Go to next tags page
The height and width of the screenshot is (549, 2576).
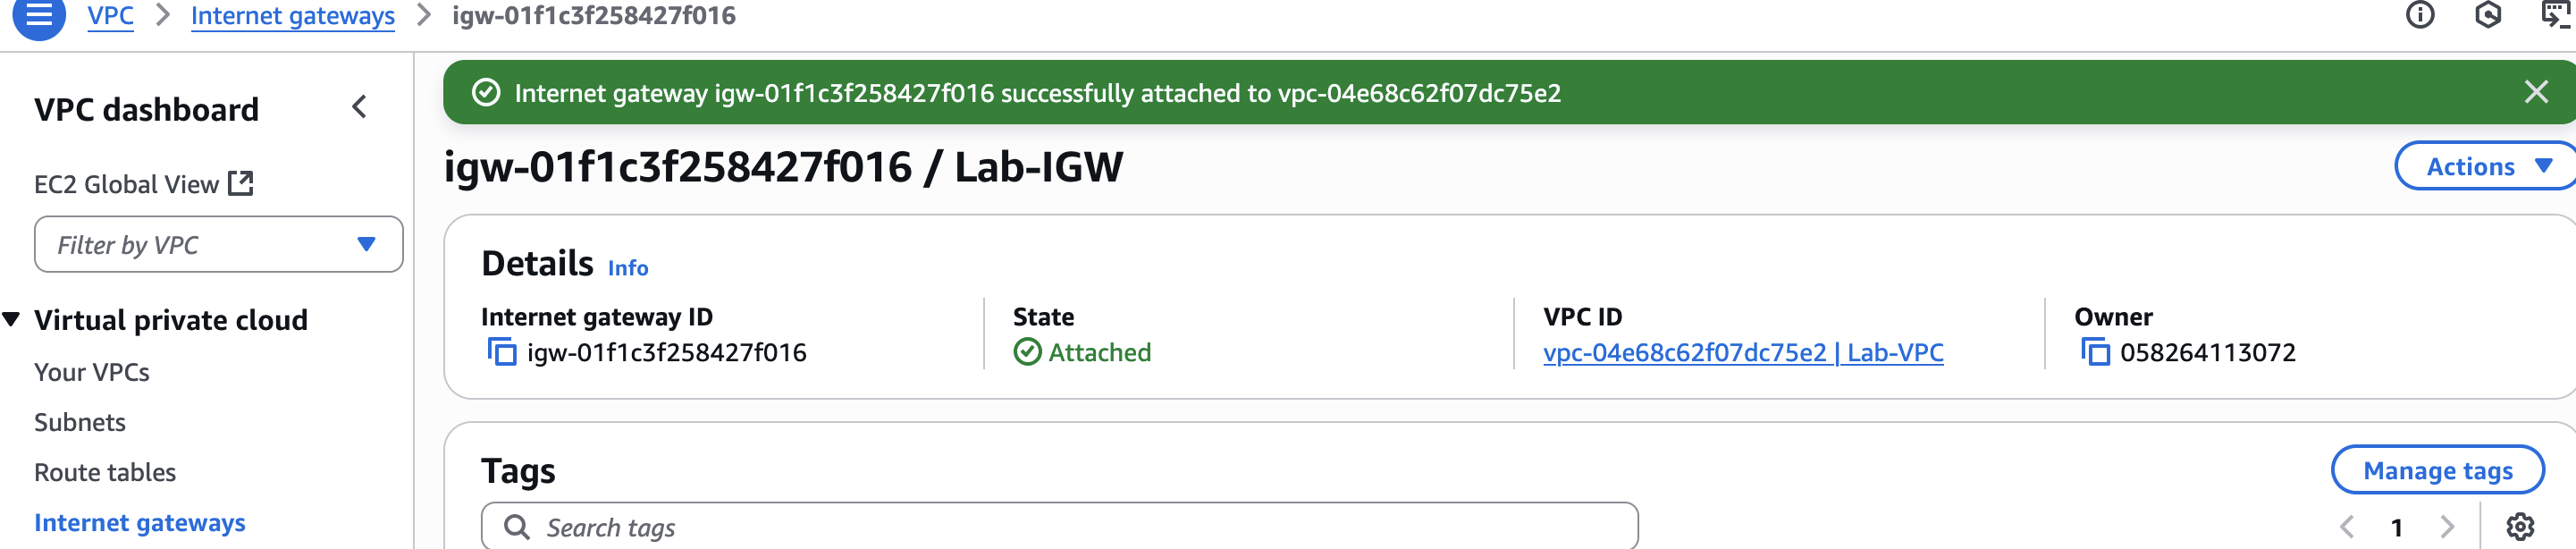(2447, 527)
